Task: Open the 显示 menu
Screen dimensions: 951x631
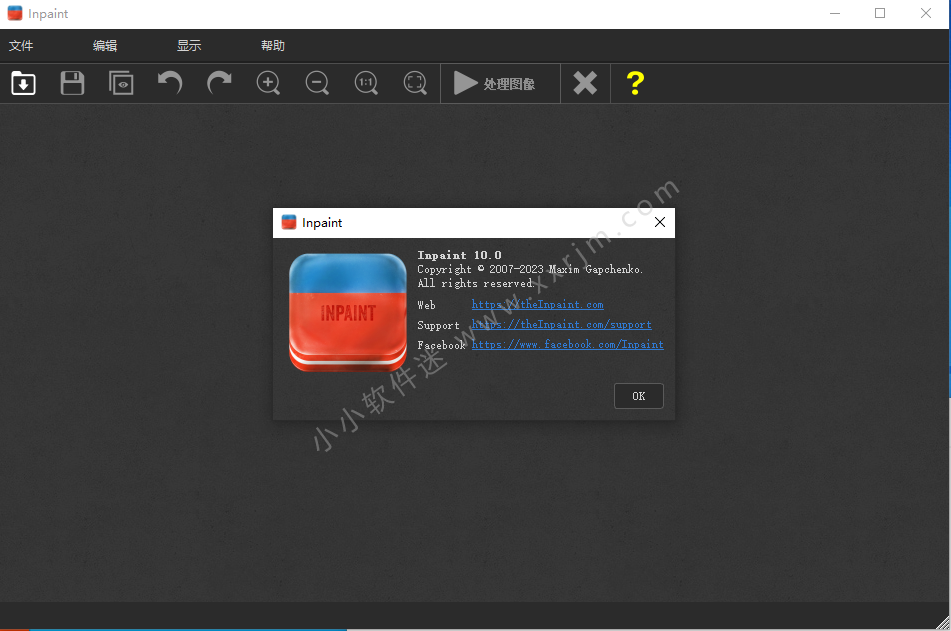Action: pyautogui.click(x=189, y=46)
